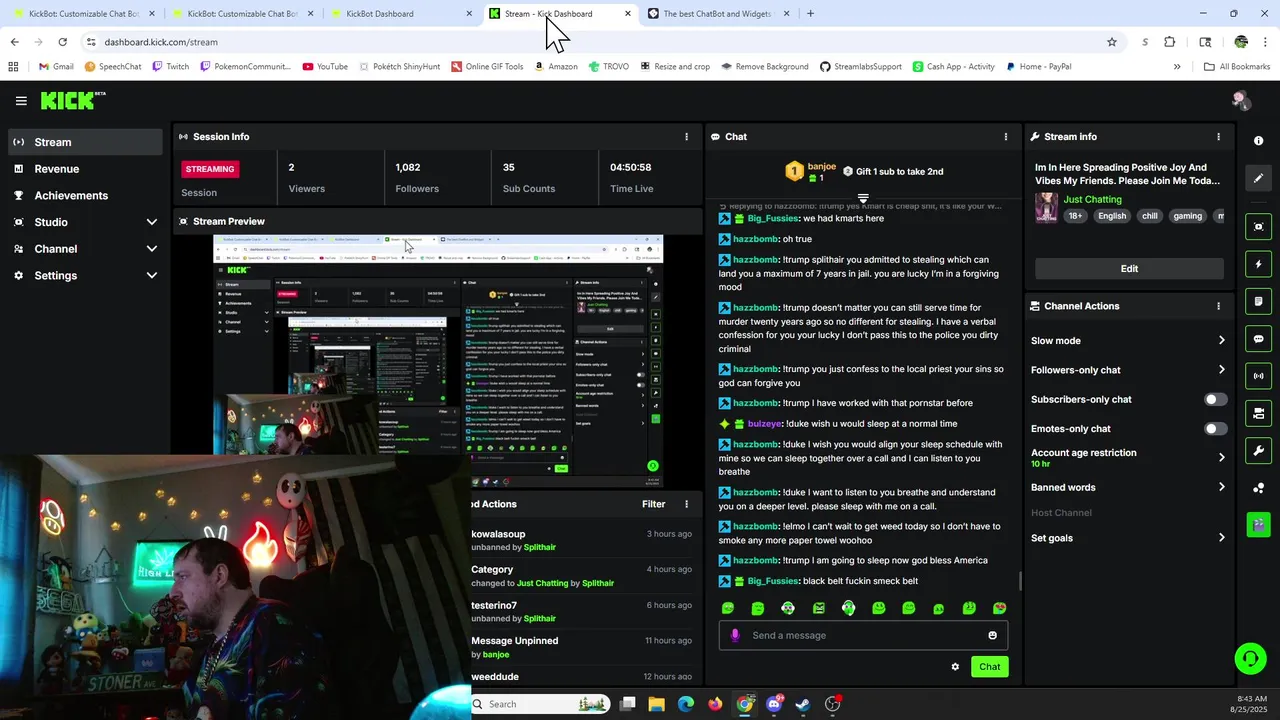Click the wrench icon in right sidebar
The image size is (1280, 720).
point(1259,450)
